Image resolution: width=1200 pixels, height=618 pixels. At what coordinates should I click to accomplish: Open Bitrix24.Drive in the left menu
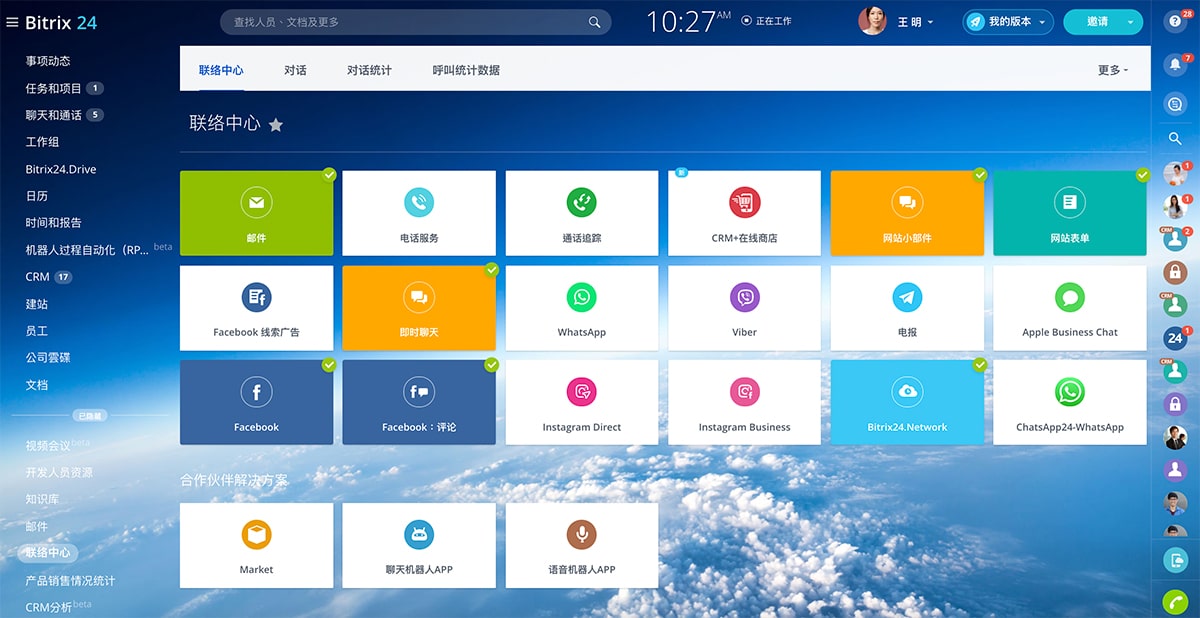(61, 169)
